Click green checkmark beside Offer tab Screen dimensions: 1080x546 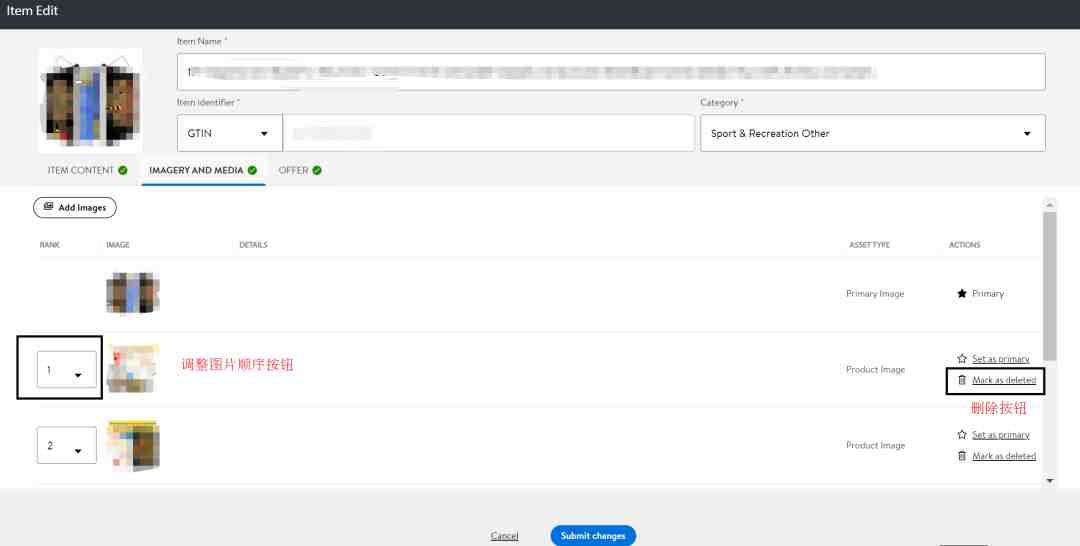click(x=317, y=170)
